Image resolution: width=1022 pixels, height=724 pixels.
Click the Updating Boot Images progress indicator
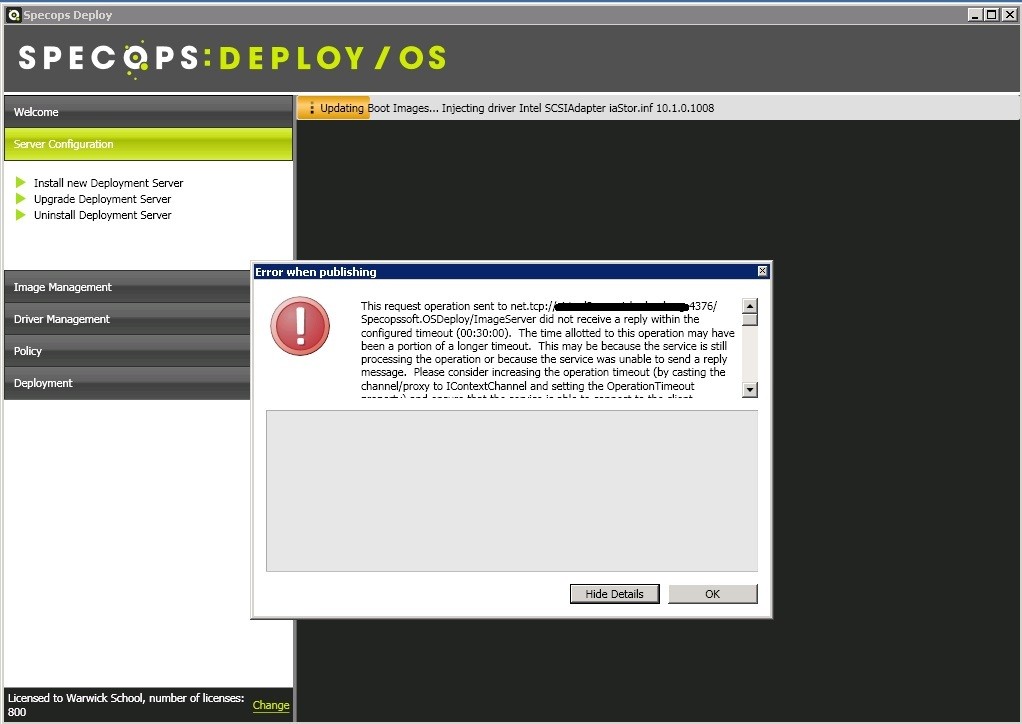click(x=334, y=108)
